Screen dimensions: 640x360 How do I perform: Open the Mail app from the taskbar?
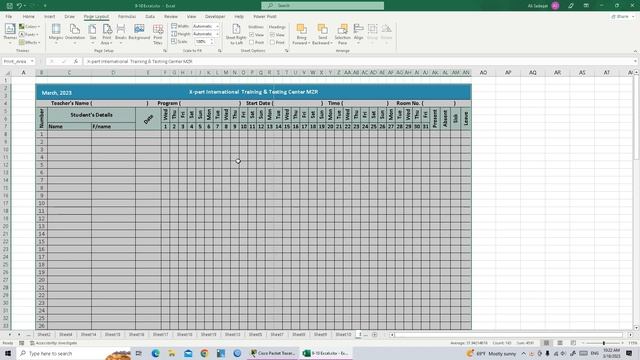[188, 353]
